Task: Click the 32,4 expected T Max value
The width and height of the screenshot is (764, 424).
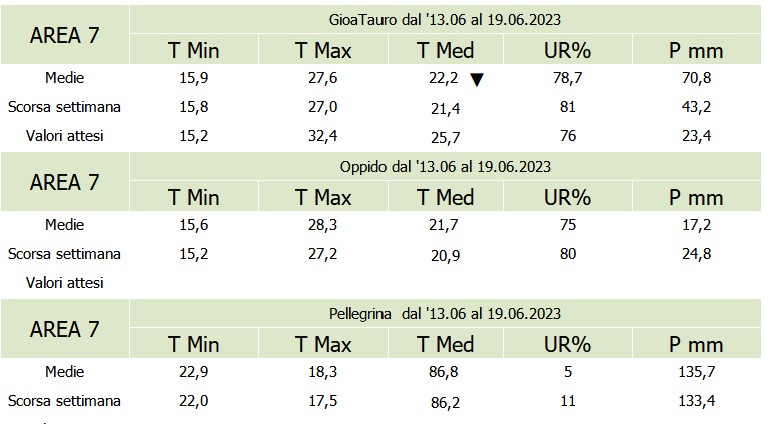Action: click(x=322, y=135)
